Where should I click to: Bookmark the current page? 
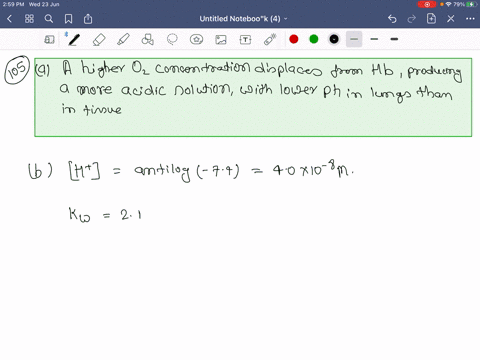point(68,19)
